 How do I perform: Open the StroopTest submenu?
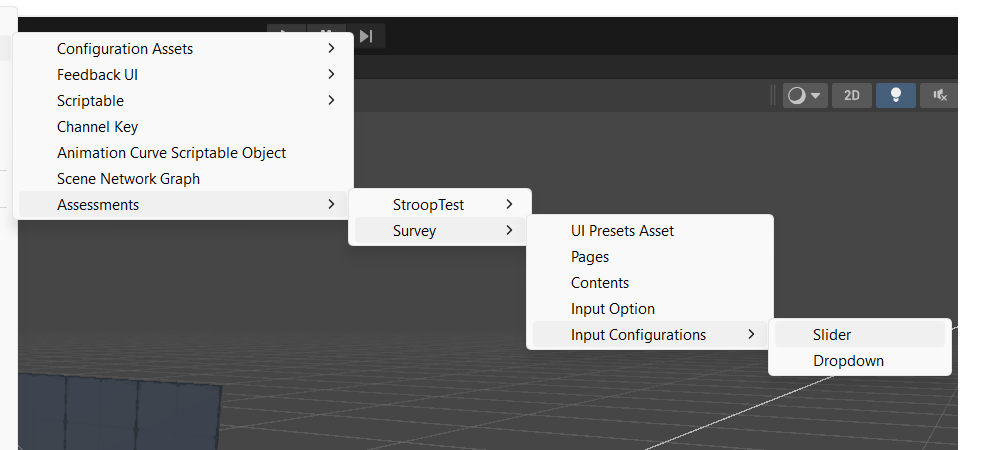point(439,205)
